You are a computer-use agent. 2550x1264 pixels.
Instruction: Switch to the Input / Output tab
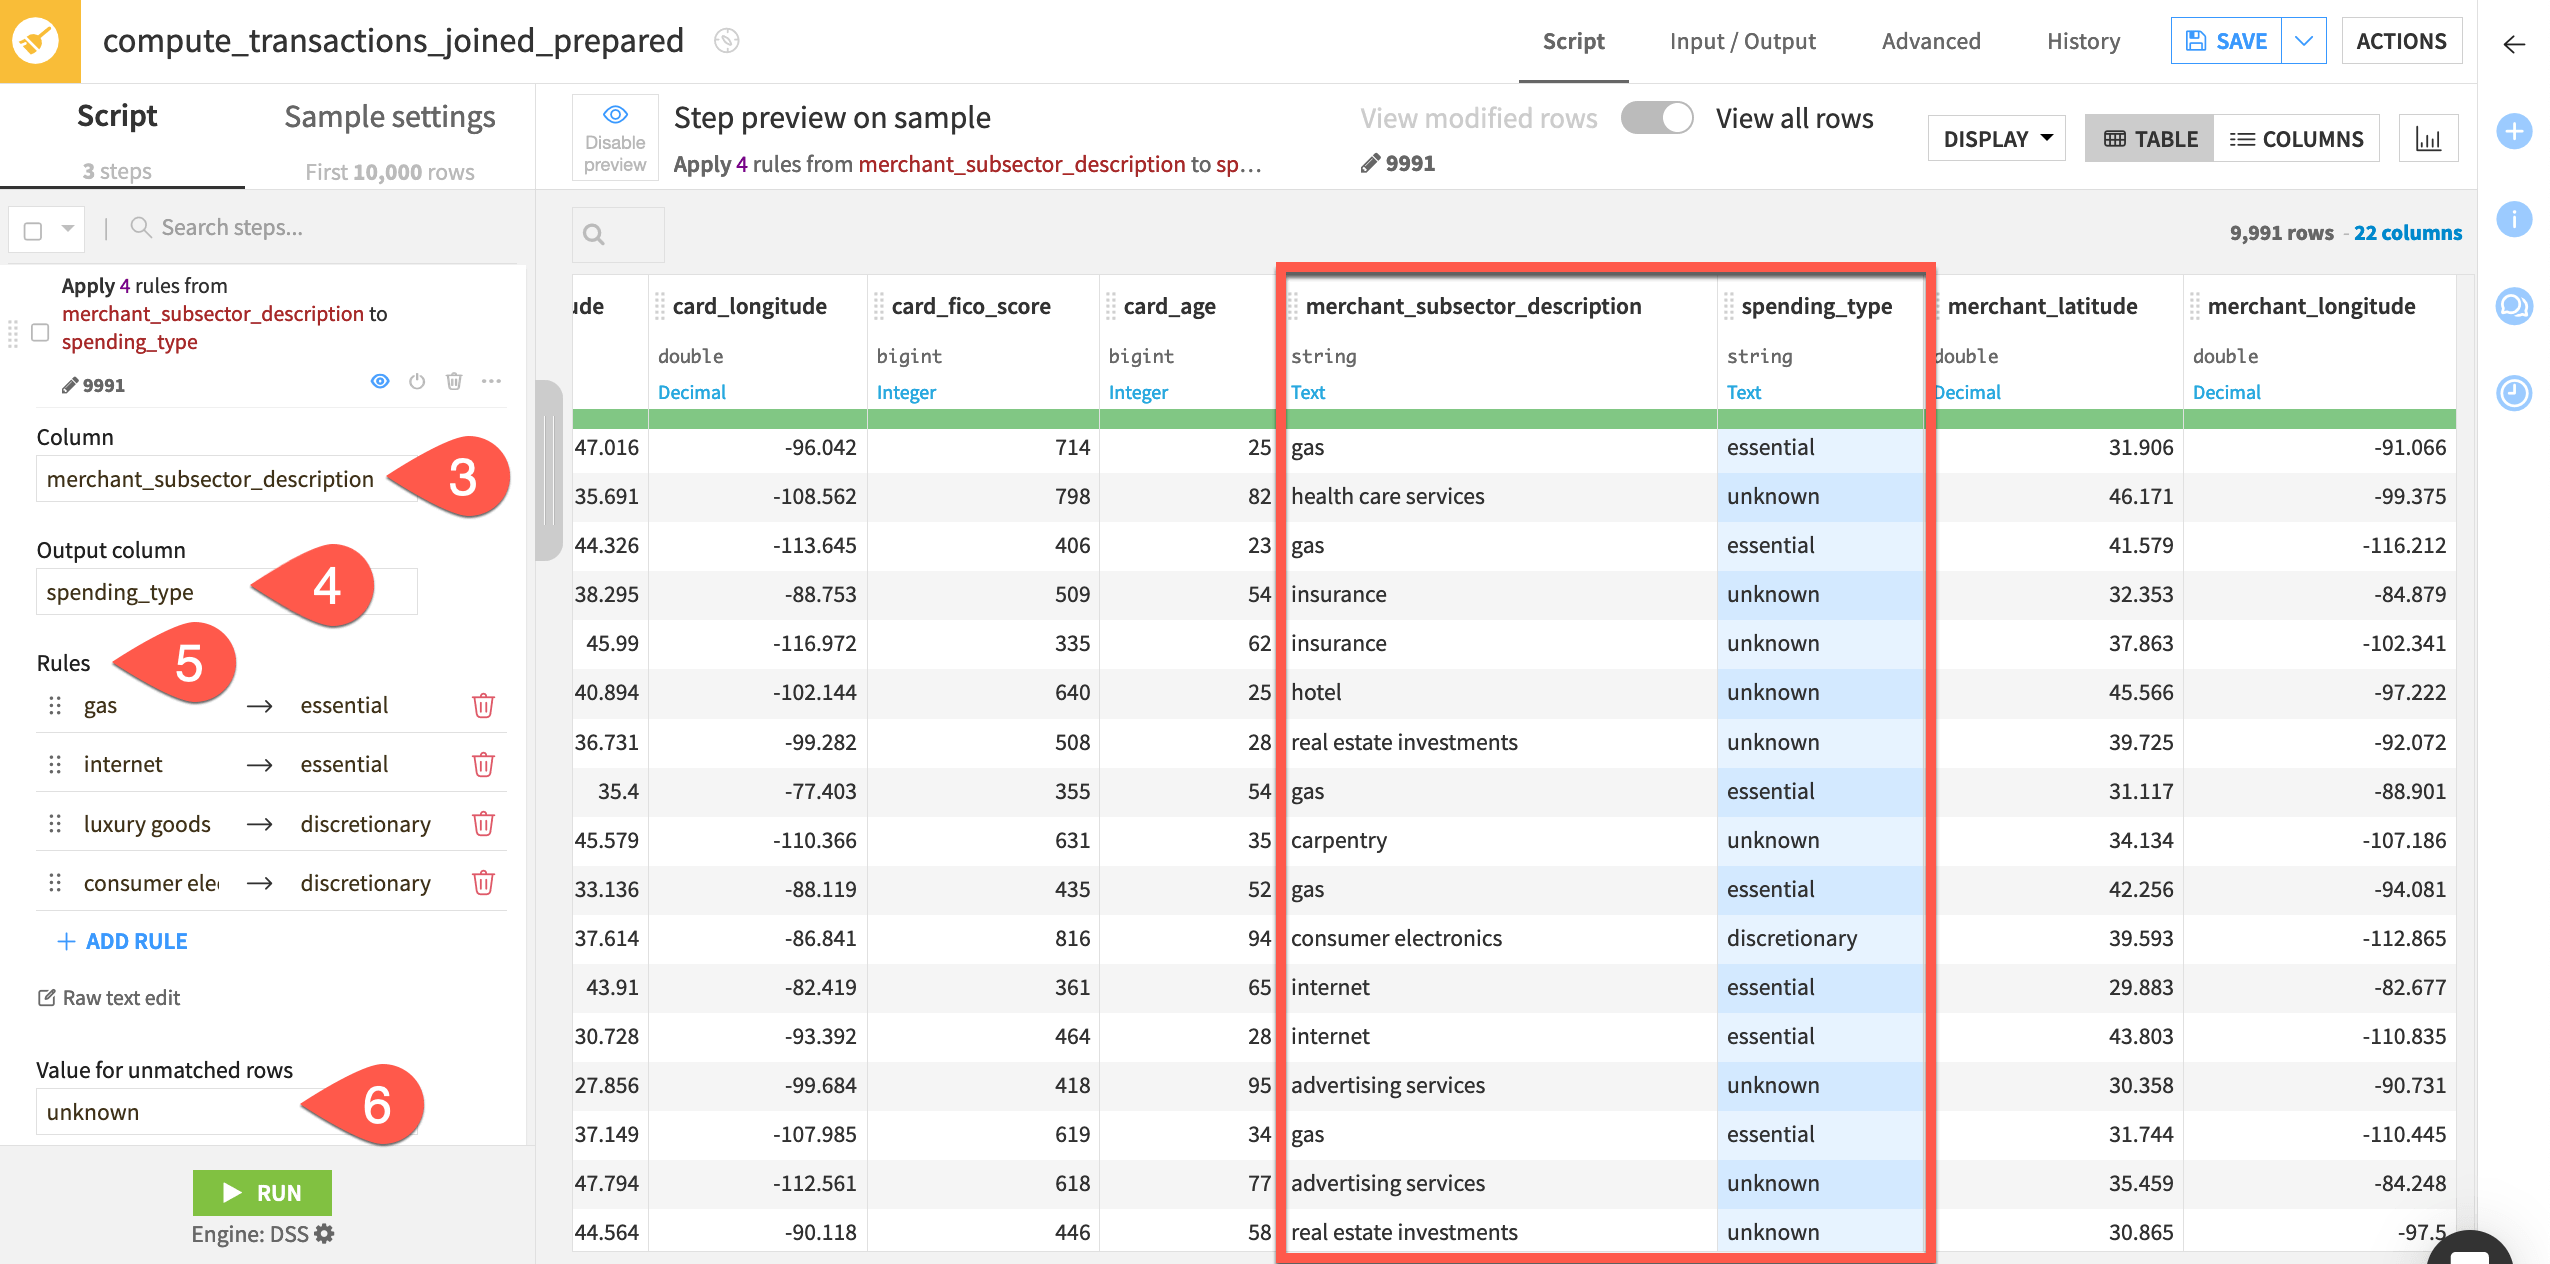pyautogui.click(x=1743, y=41)
